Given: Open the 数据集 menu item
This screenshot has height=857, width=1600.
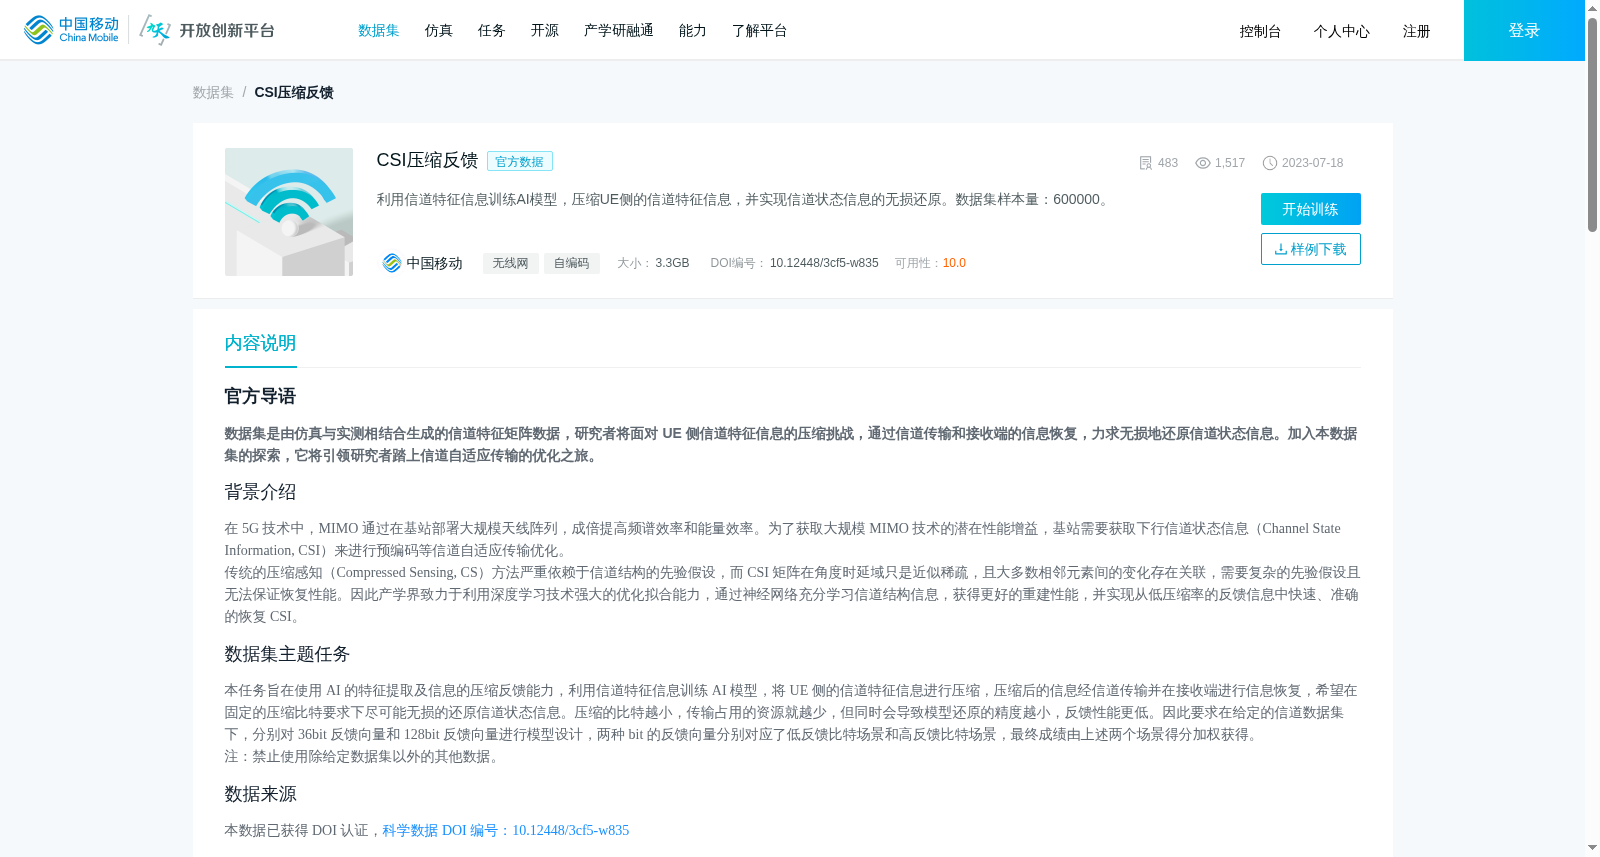Looking at the screenshot, I should (x=379, y=31).
